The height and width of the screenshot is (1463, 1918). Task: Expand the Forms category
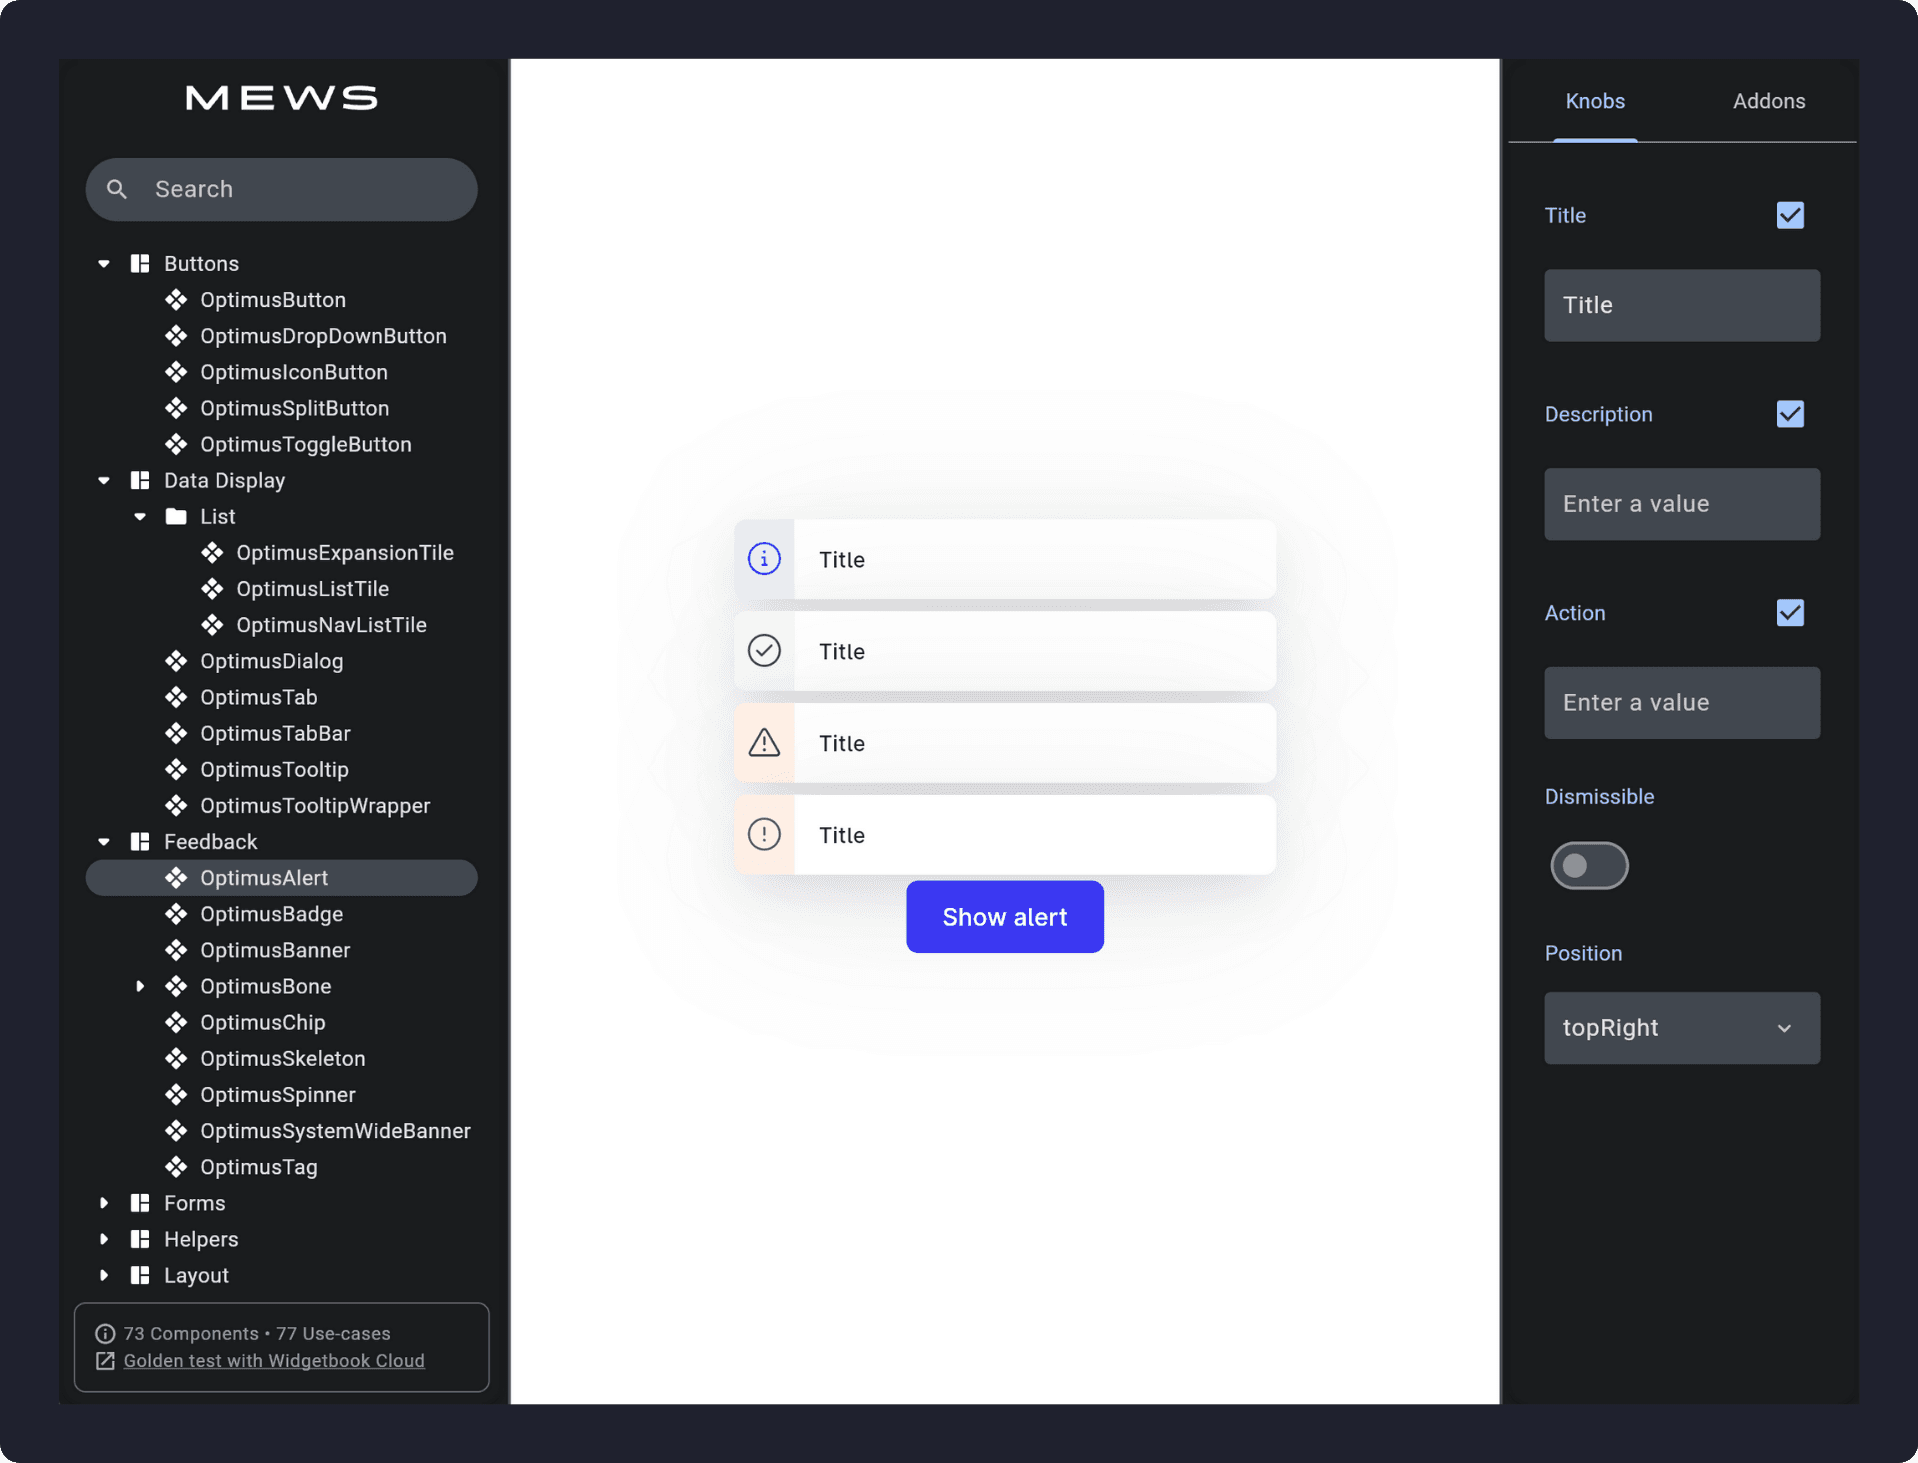pyautogui.click(x=104, y=1203)
